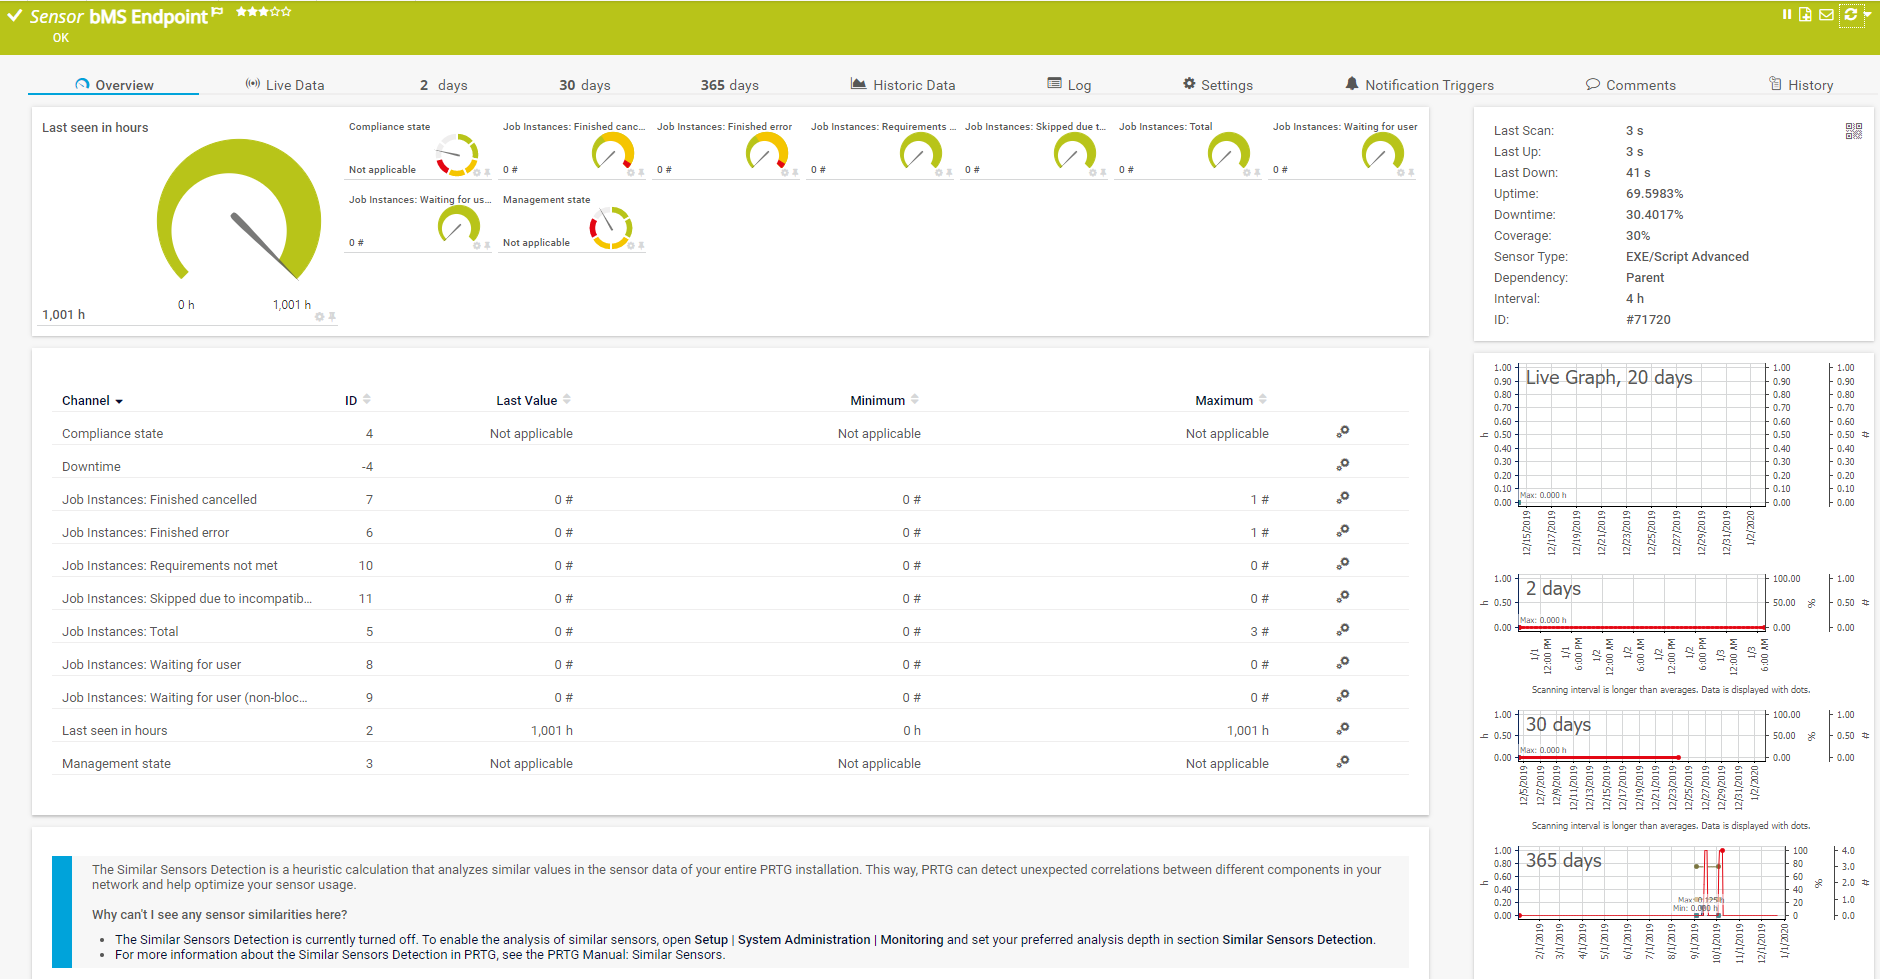Pin the Compliance state gauge as primary
The width and height of the screenshot is (1880, 979).
pyautogui.click(x=488, y=173)
